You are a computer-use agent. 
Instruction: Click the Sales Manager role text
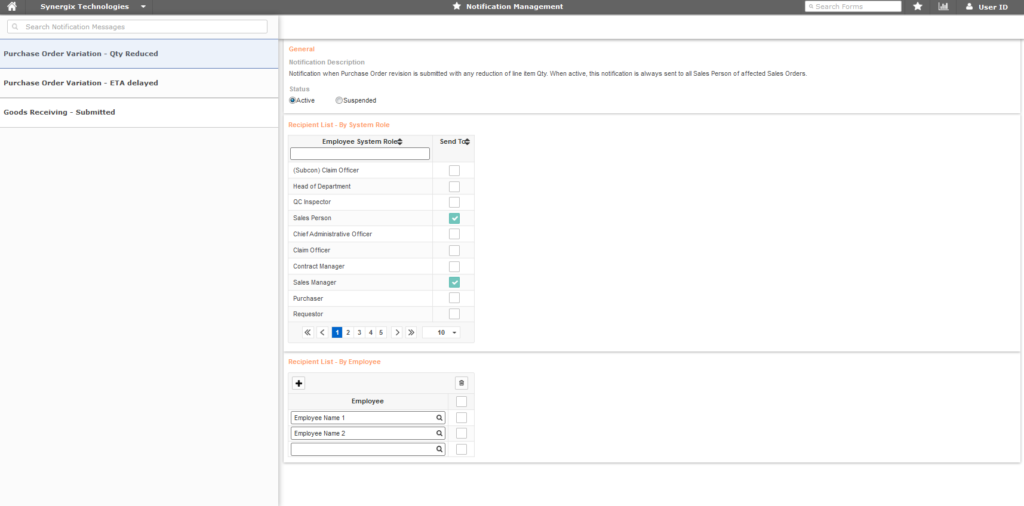click(314, 283)
